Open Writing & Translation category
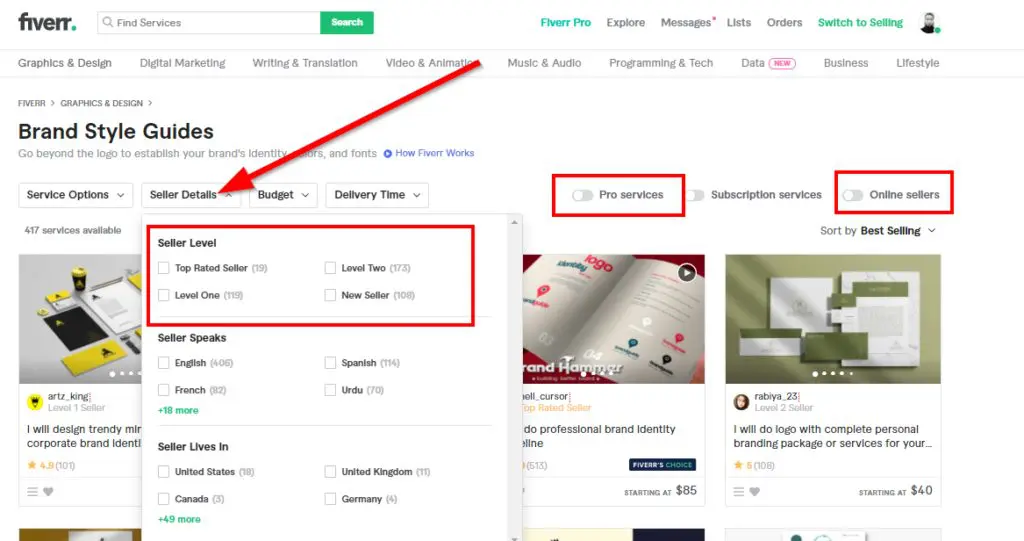Viewport: 1024px width, 541px height. point(305,63)
